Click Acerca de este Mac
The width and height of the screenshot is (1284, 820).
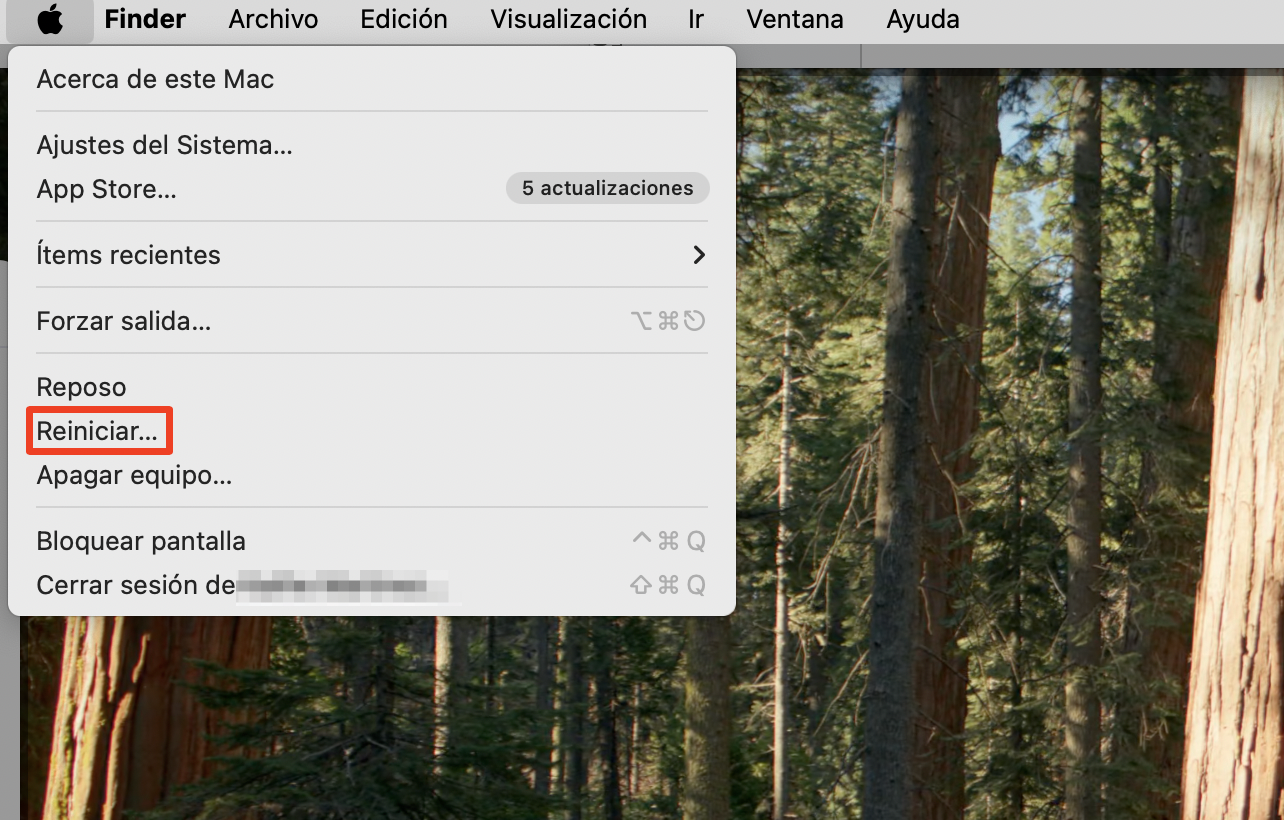pyautogui.click(x=155, y=79)
